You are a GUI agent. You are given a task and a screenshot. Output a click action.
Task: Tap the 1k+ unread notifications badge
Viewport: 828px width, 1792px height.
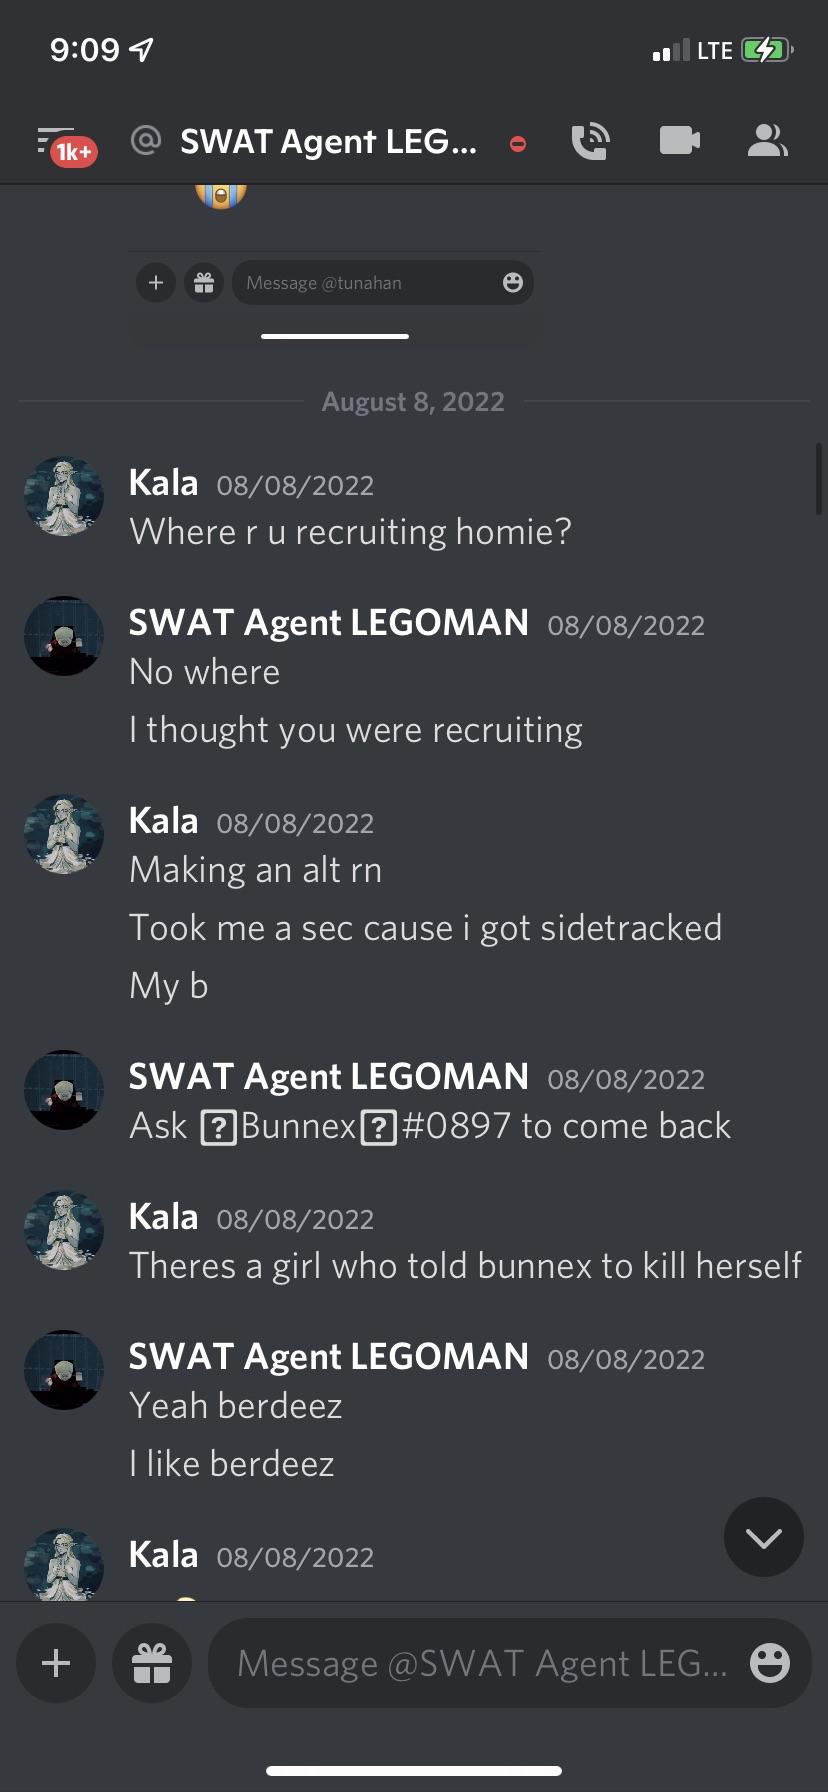click(x=74, y=152)
